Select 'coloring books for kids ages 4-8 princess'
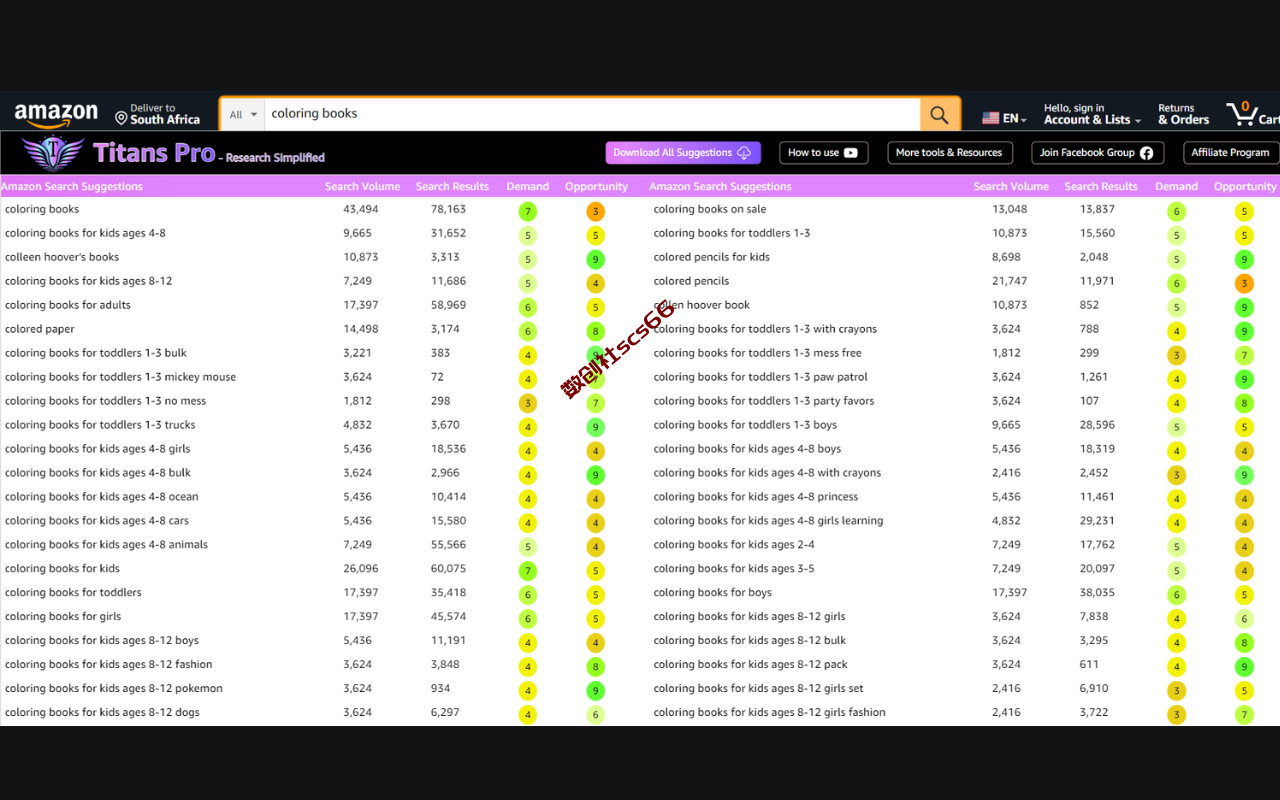The width and height of the screenshot is (1280, 800). coord(756,497)
